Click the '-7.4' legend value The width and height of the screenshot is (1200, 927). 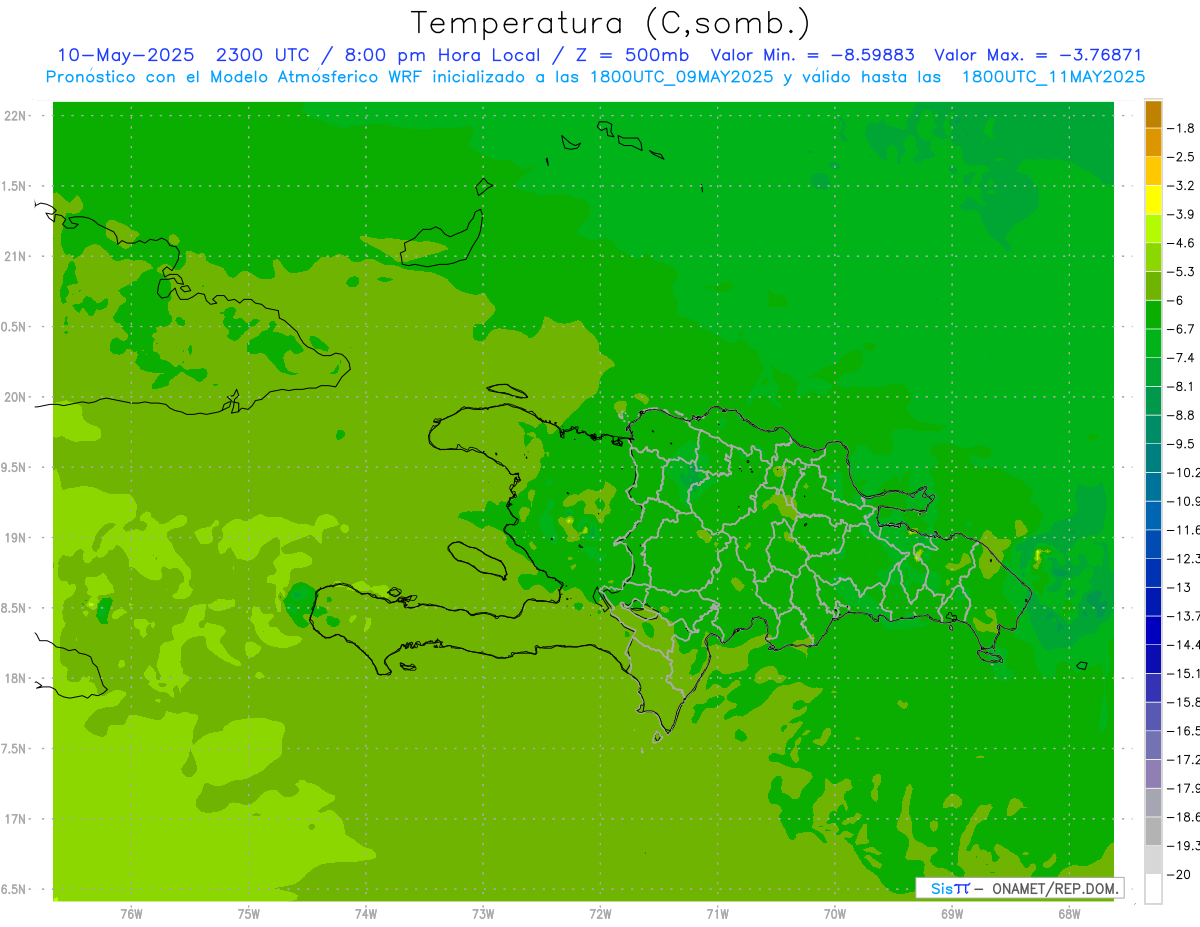1183,358
